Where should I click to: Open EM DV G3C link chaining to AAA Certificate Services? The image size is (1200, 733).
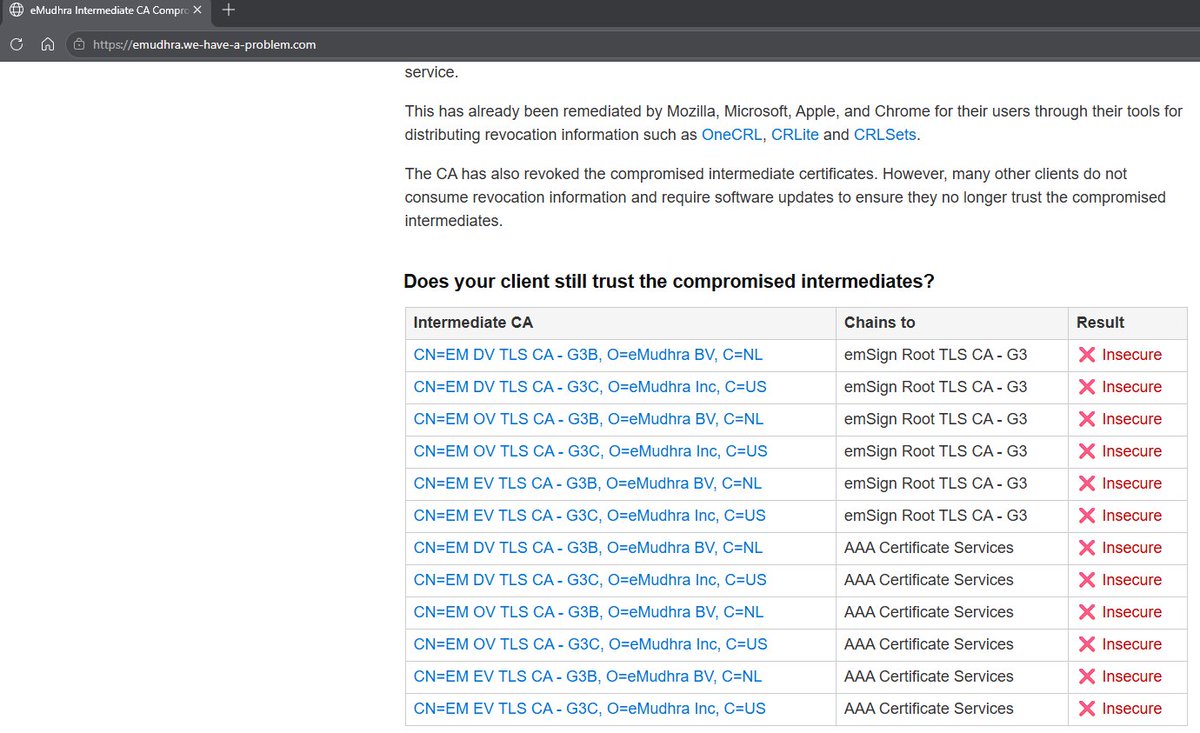(x=590, y=580)
